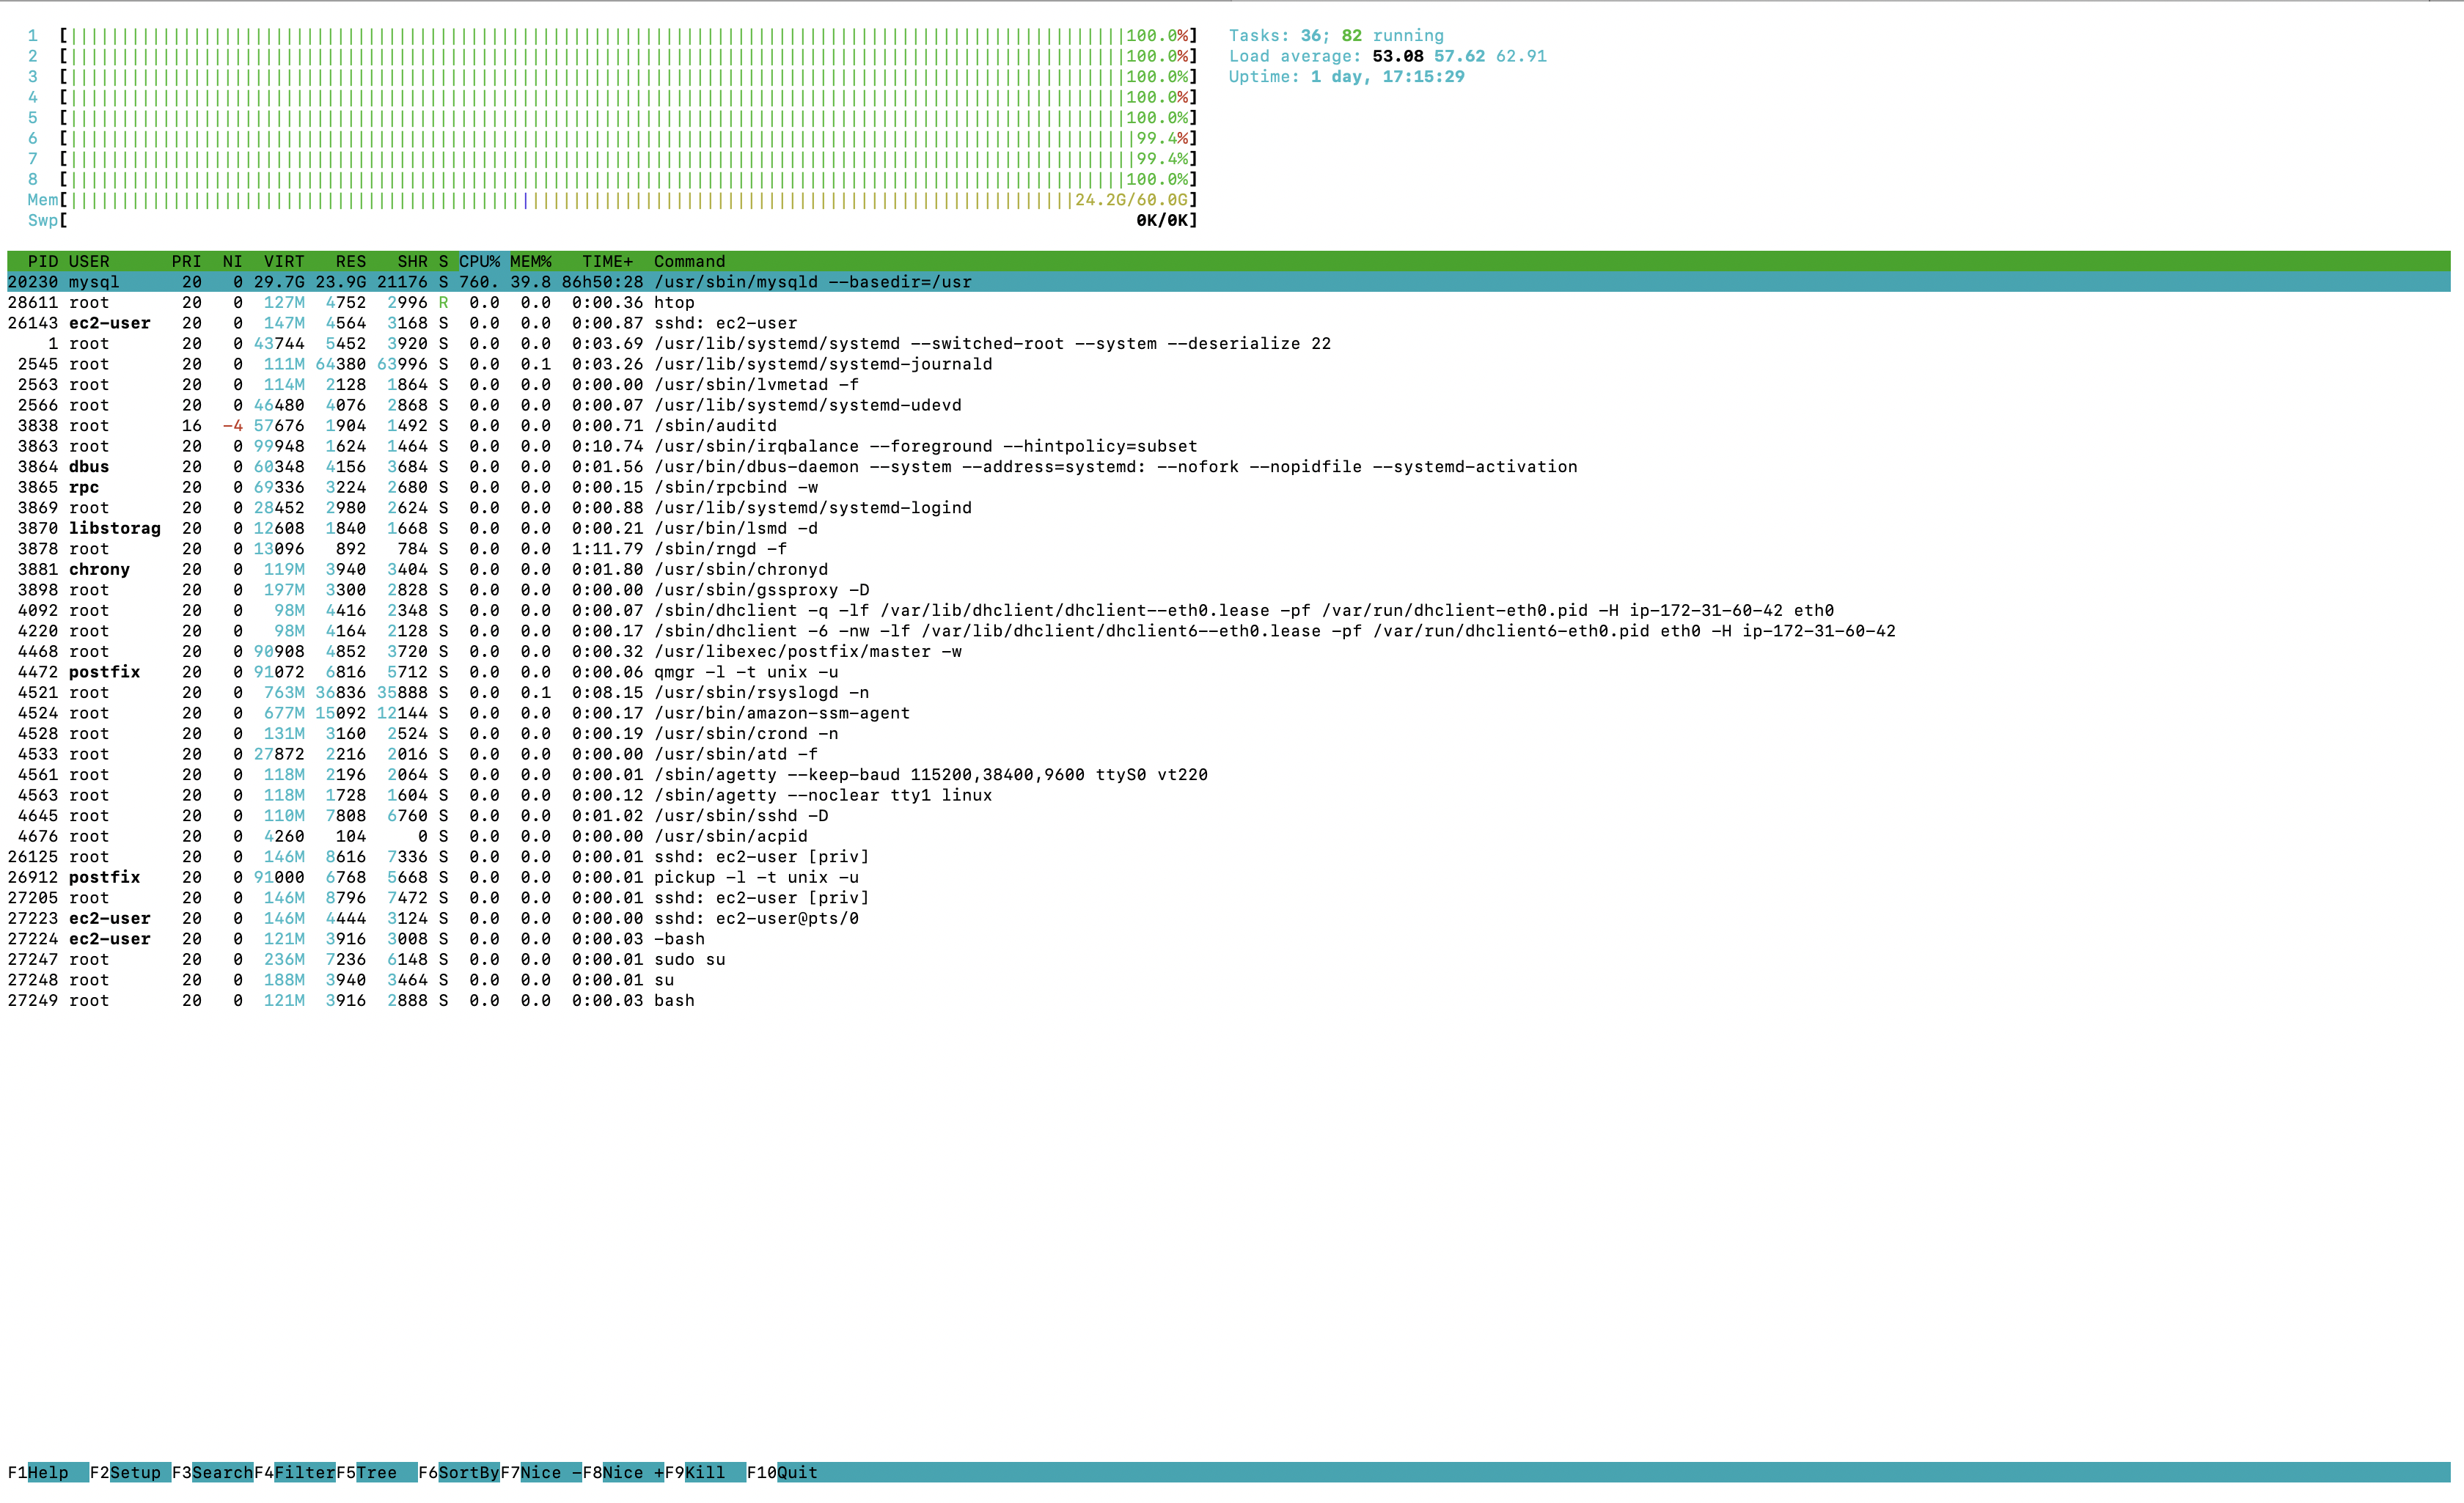
Task: Select the lsmd process row
Action: point(1229,528)
